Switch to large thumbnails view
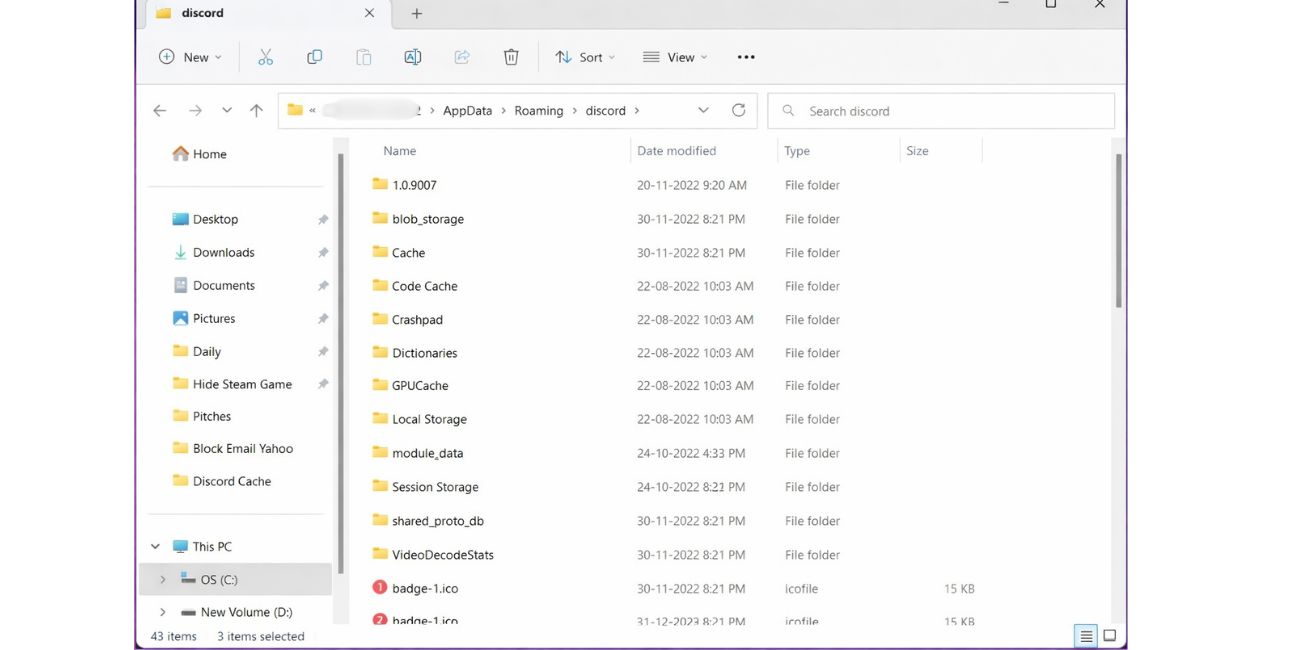Image resolution: width=1300 pixels, height=650 pixels. 1110,636
